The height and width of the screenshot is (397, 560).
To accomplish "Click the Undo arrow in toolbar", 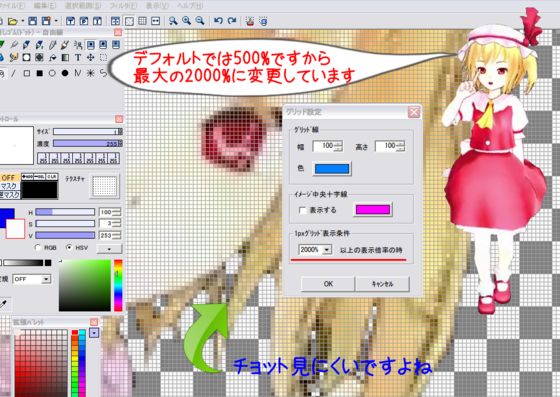I will point(218,21).
